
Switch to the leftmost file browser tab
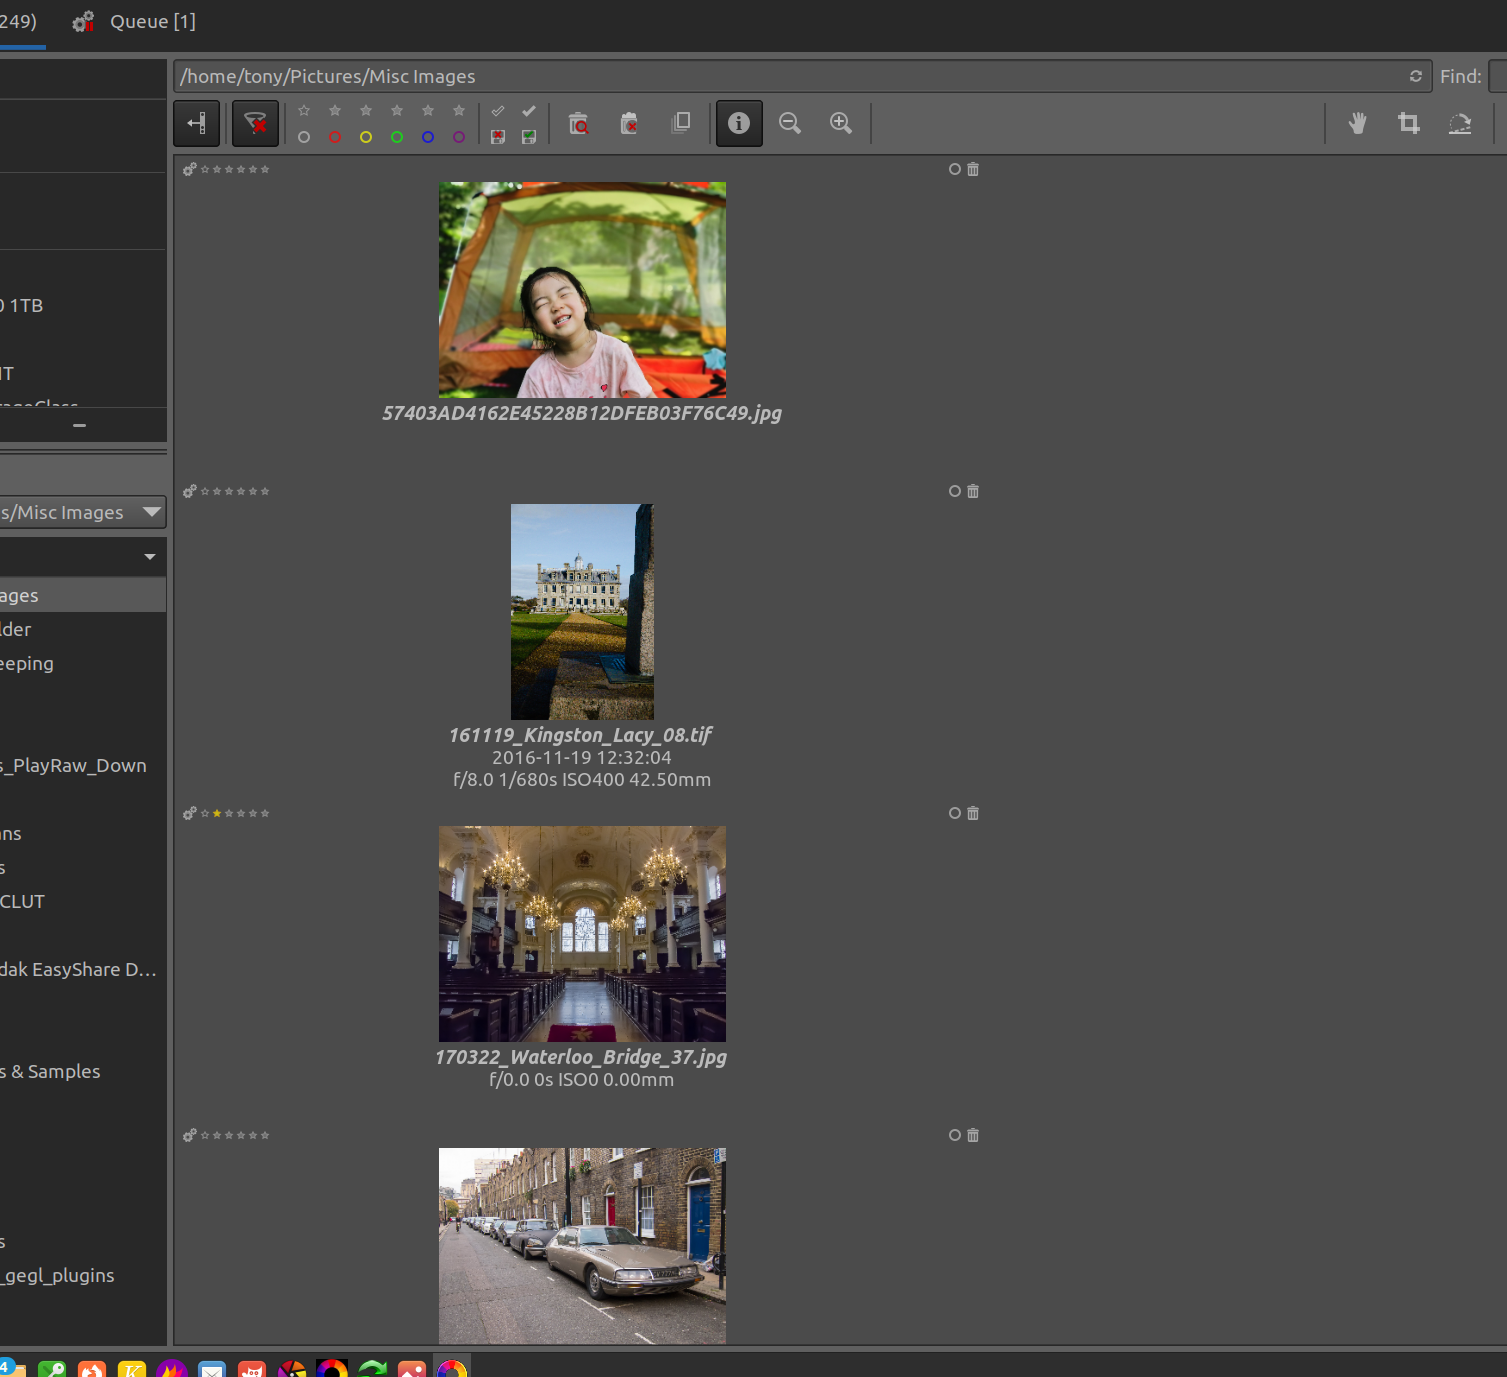click(x=18, y=21)
